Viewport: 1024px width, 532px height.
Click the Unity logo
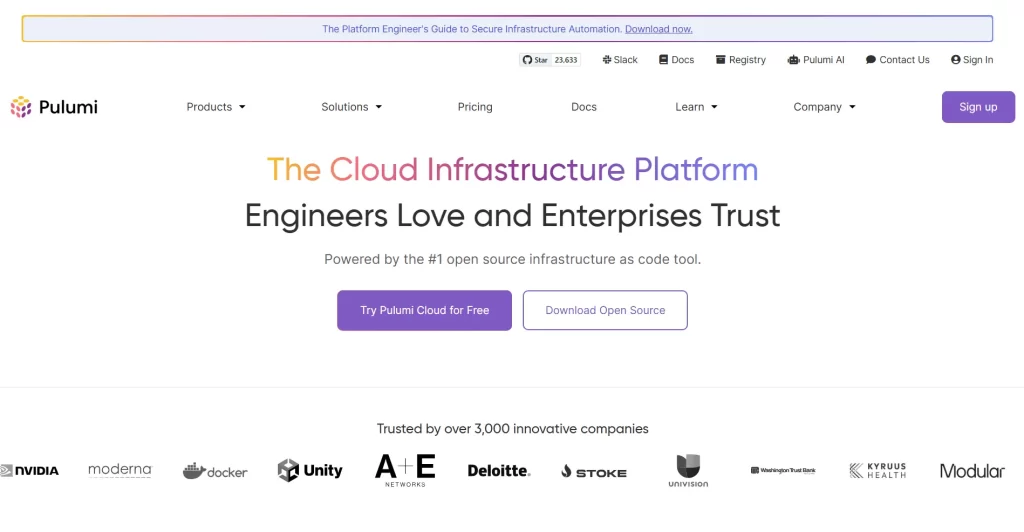310,470
